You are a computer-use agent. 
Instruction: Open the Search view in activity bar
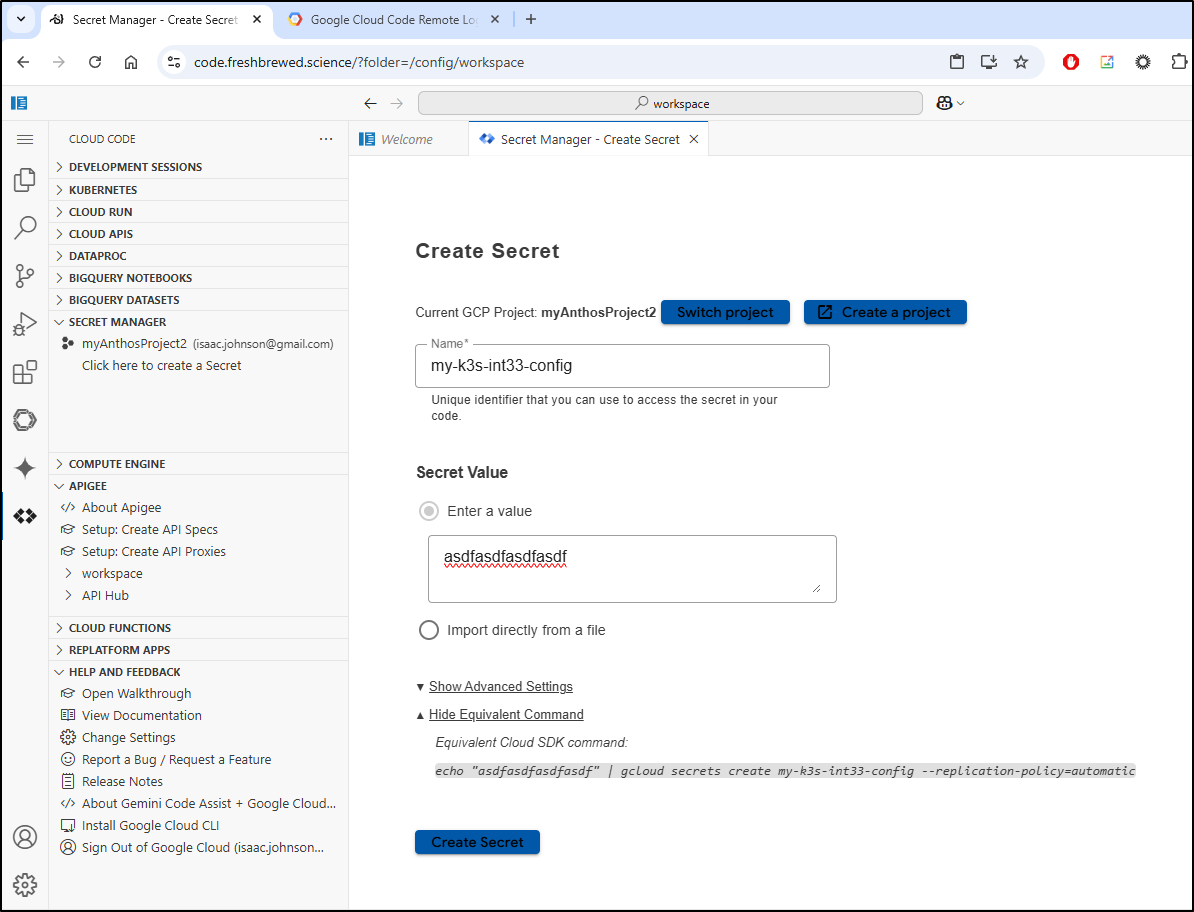(x=24, y=228)
